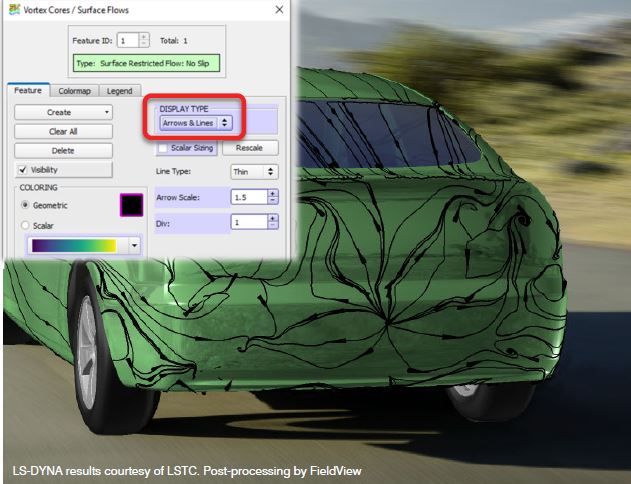Click the Clear All button
This screenshot has height=484, width=631.
click(x=64, y=132)
